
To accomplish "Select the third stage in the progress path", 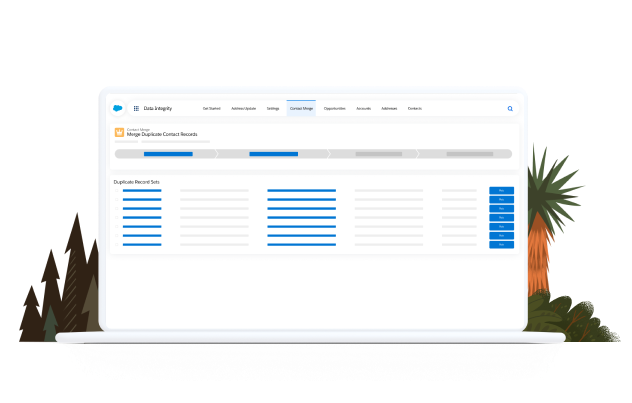I will (x=374, y=154).
